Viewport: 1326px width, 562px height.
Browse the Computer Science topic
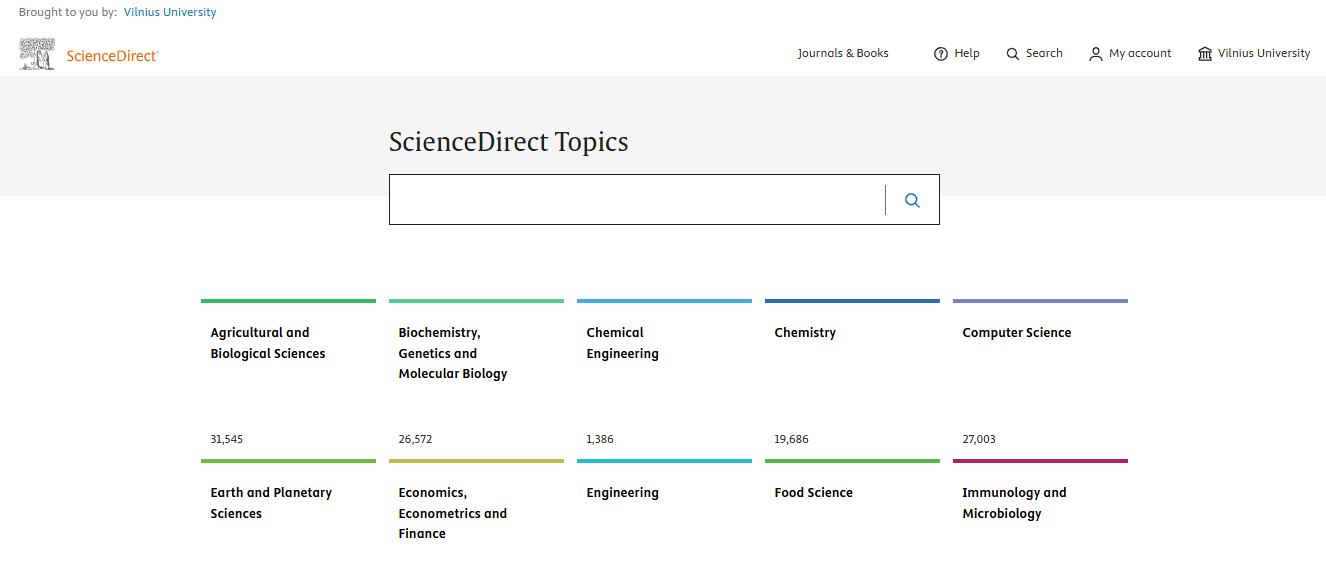tap(1016, 333)
